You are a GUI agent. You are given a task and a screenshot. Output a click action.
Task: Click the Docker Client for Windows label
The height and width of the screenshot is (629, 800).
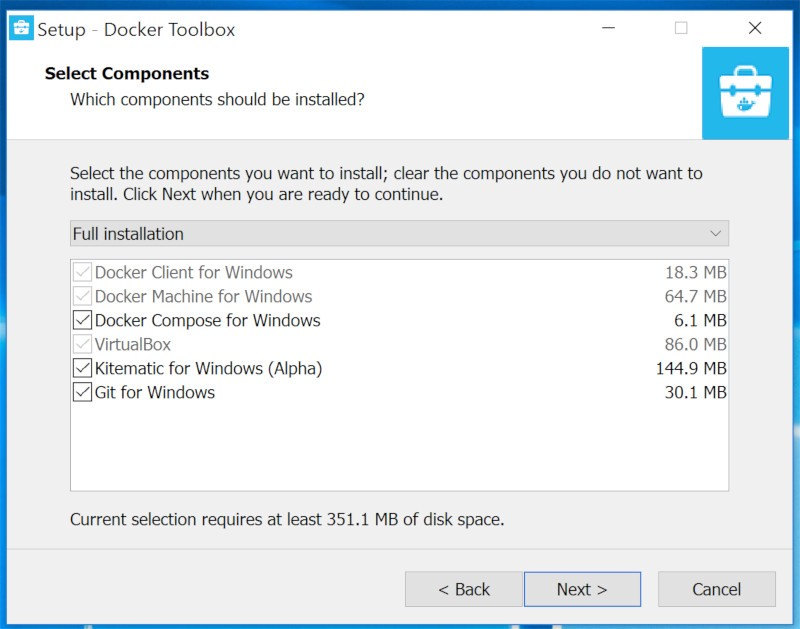(194, 272)
